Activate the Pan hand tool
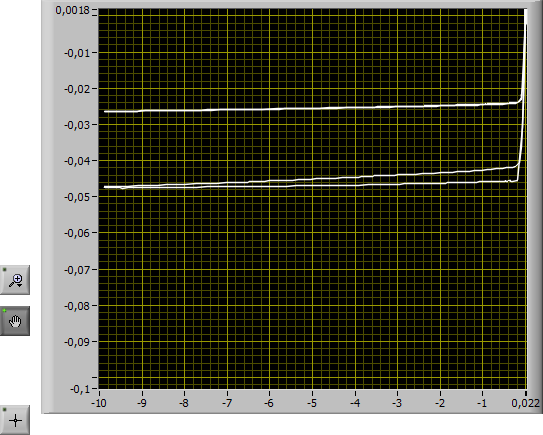The height and width of the screenshot is (435, 543). [x=15, y=321]
